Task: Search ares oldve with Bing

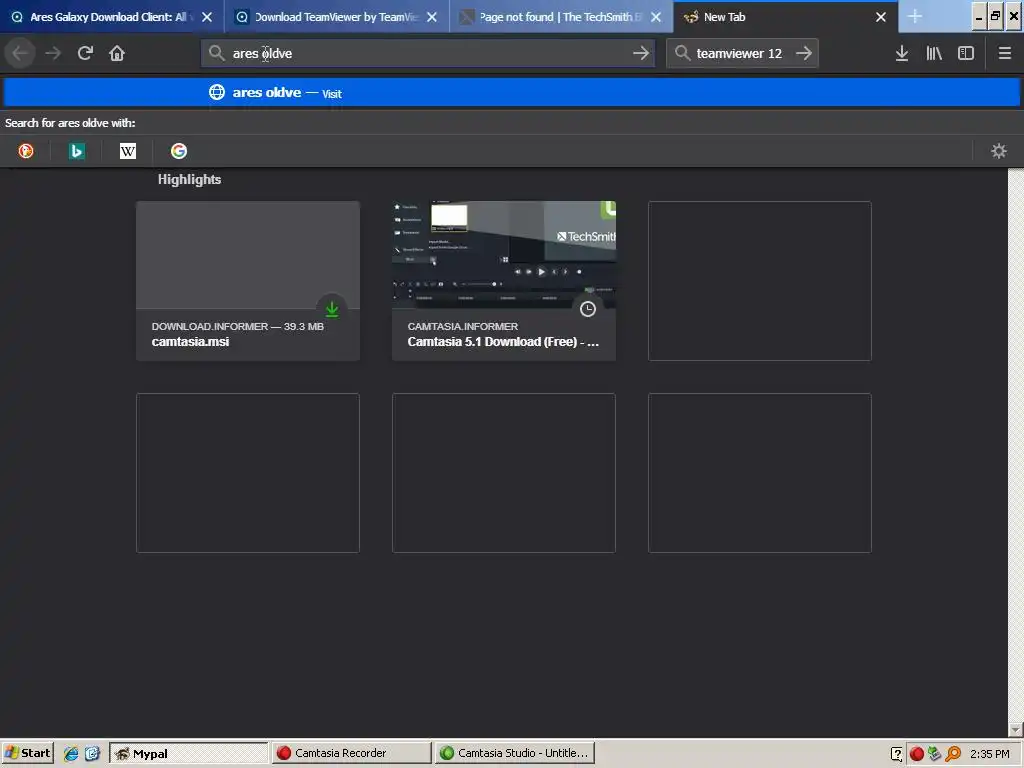Action: coord(77,152)
